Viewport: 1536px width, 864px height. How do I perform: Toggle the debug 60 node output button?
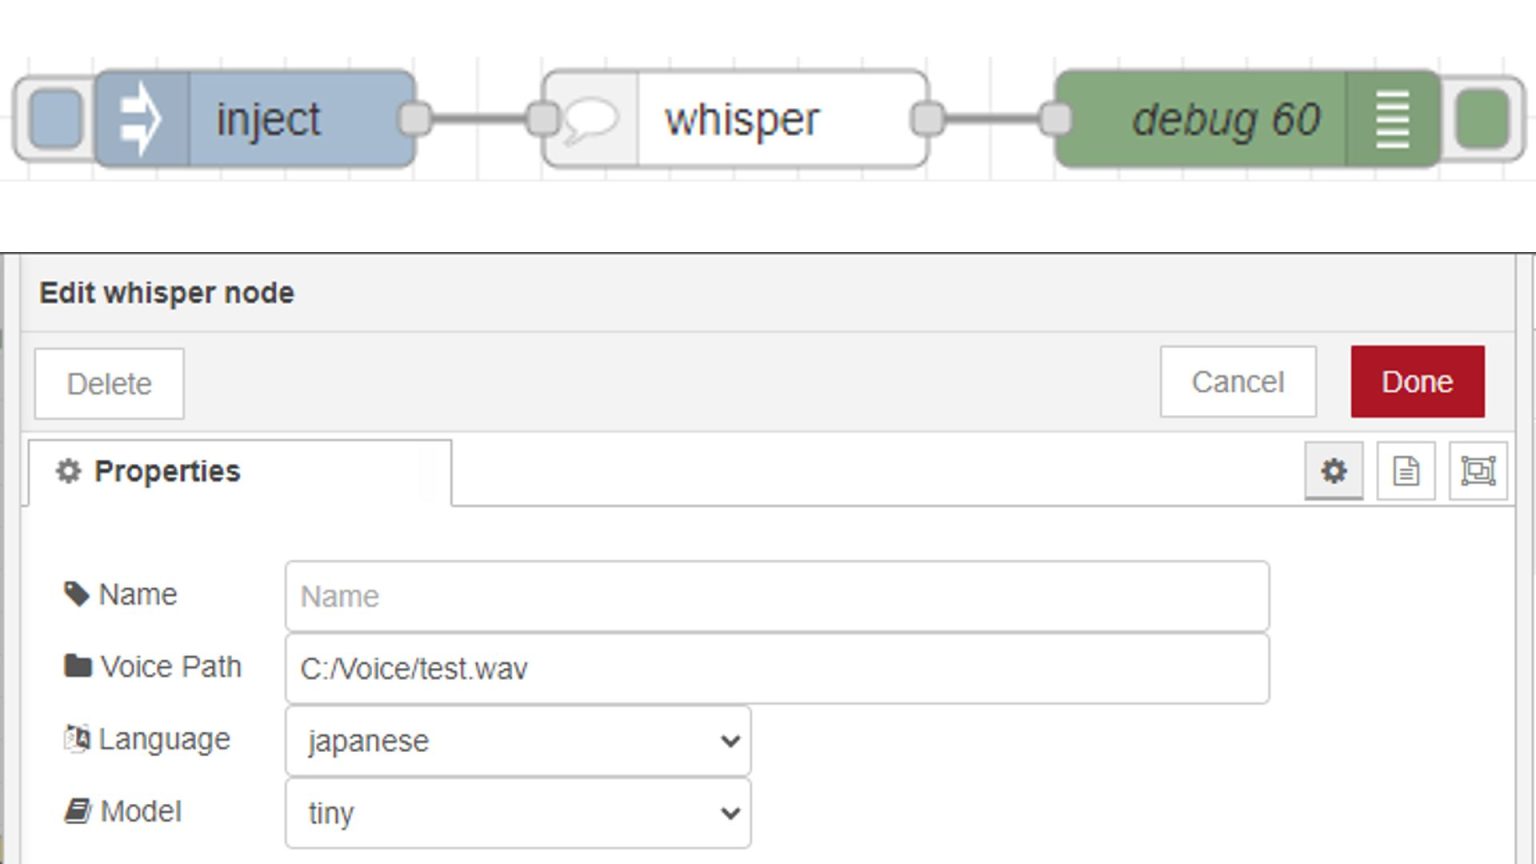(x=1481, y=119)
